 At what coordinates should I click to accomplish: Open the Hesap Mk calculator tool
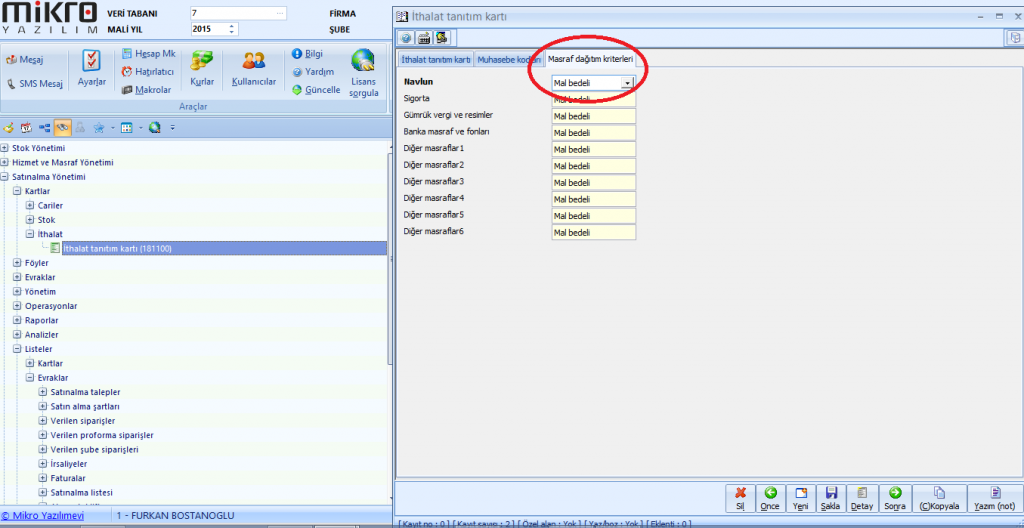click(147, 54)
